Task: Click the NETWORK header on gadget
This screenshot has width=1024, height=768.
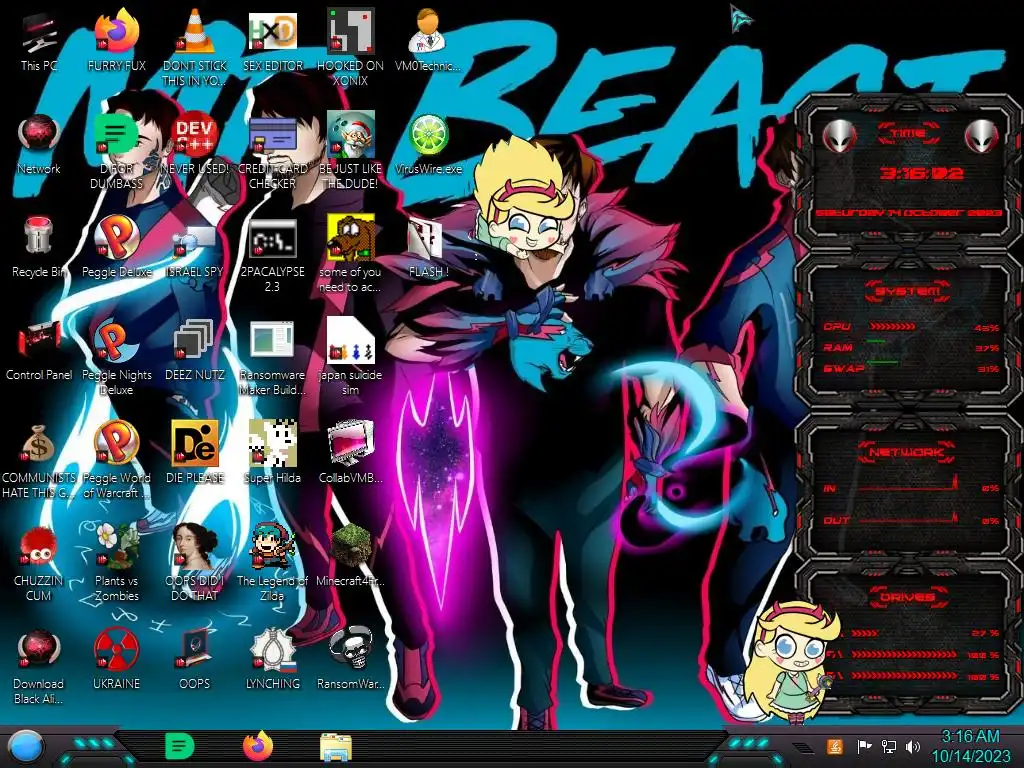Action: tap(908, 451)
